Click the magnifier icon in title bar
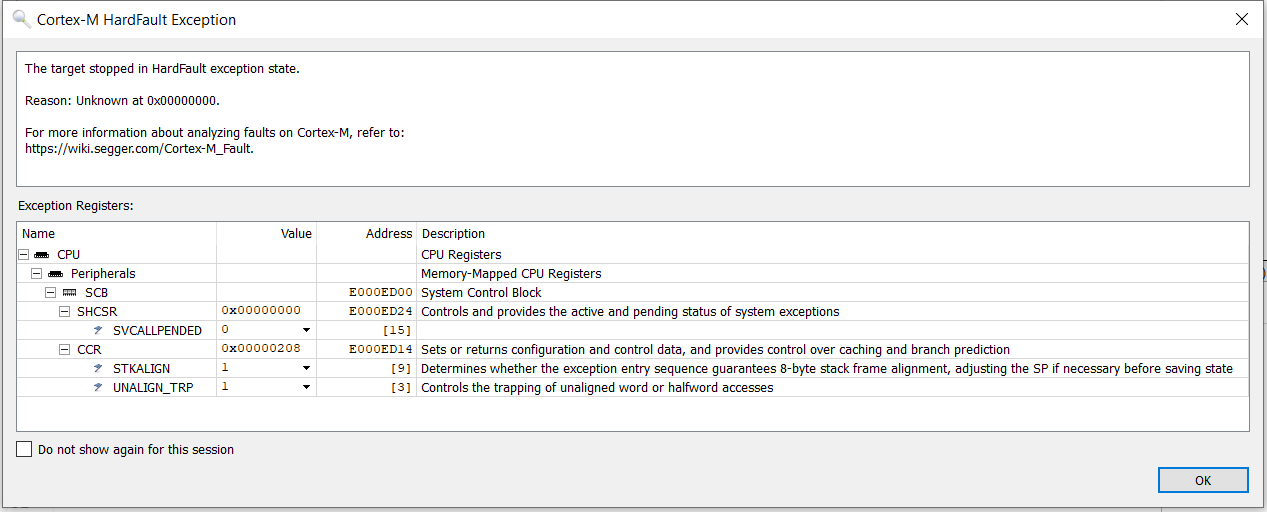The width and height of the screenshot is (1267, 512). click(21, 18)
